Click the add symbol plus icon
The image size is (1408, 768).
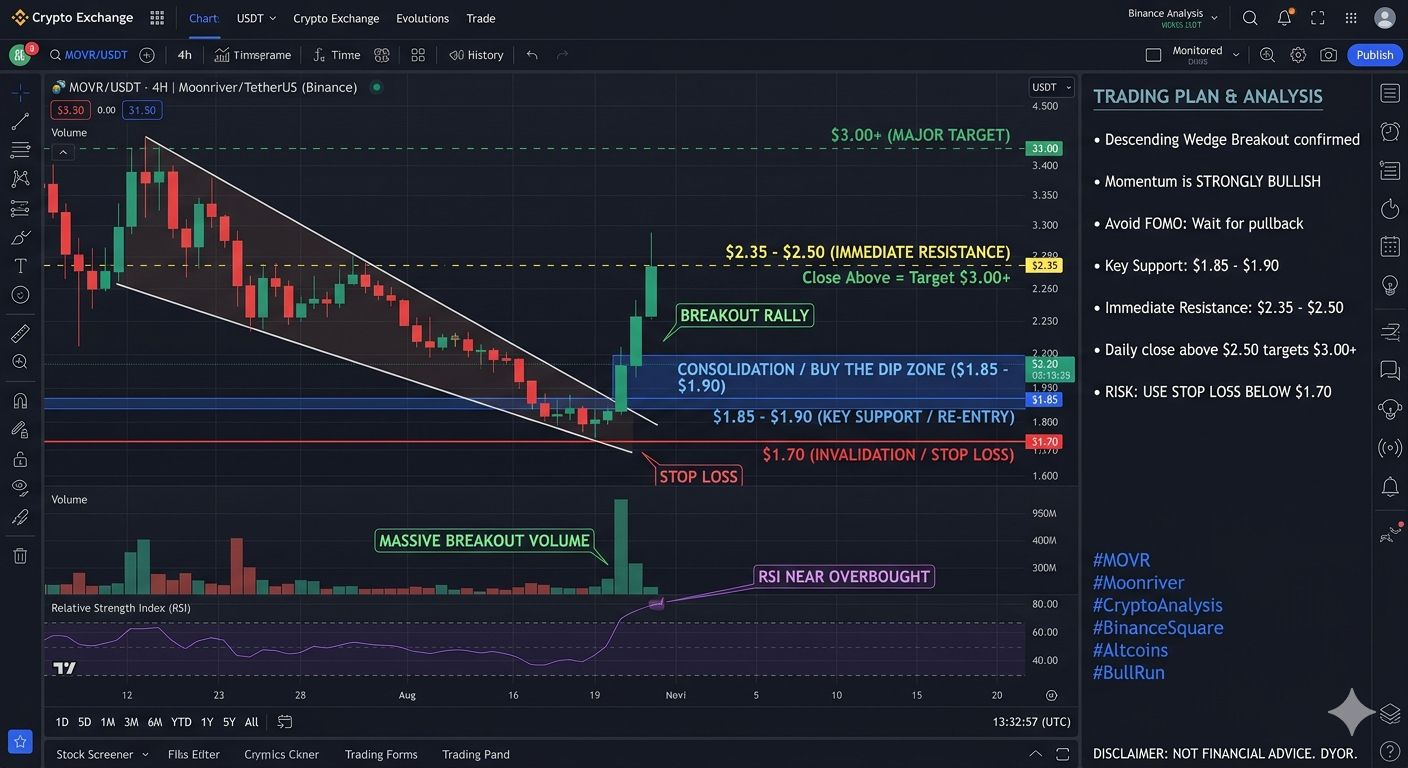(147, 55)
